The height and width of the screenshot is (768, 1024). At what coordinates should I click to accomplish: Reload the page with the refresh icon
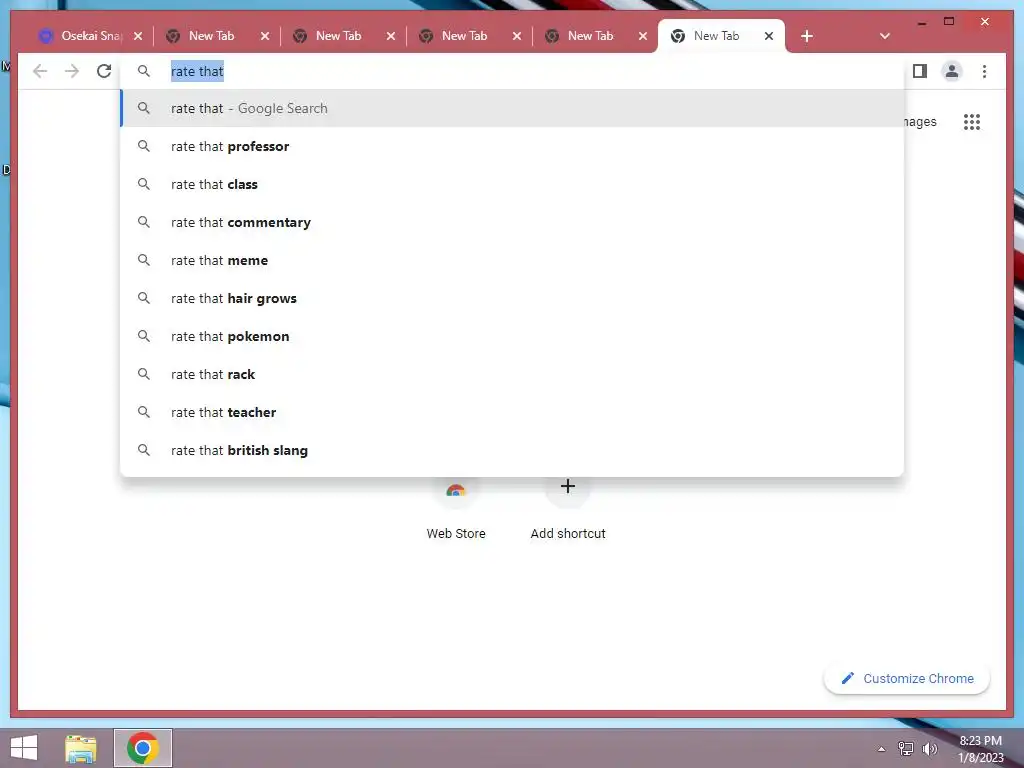click(x=104, y=71)
